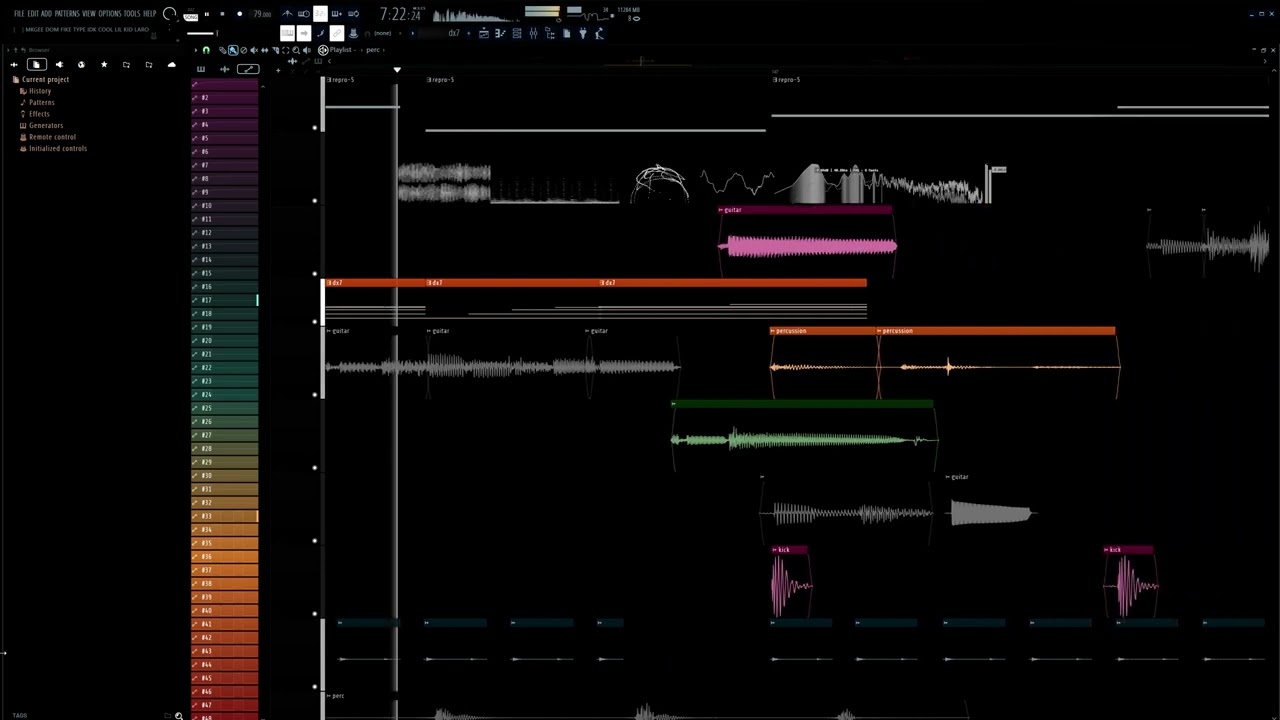This screenshot has height=720, width=1280.
Task: Open the Playlist window from toolbar
Action: tap(484, 33)
